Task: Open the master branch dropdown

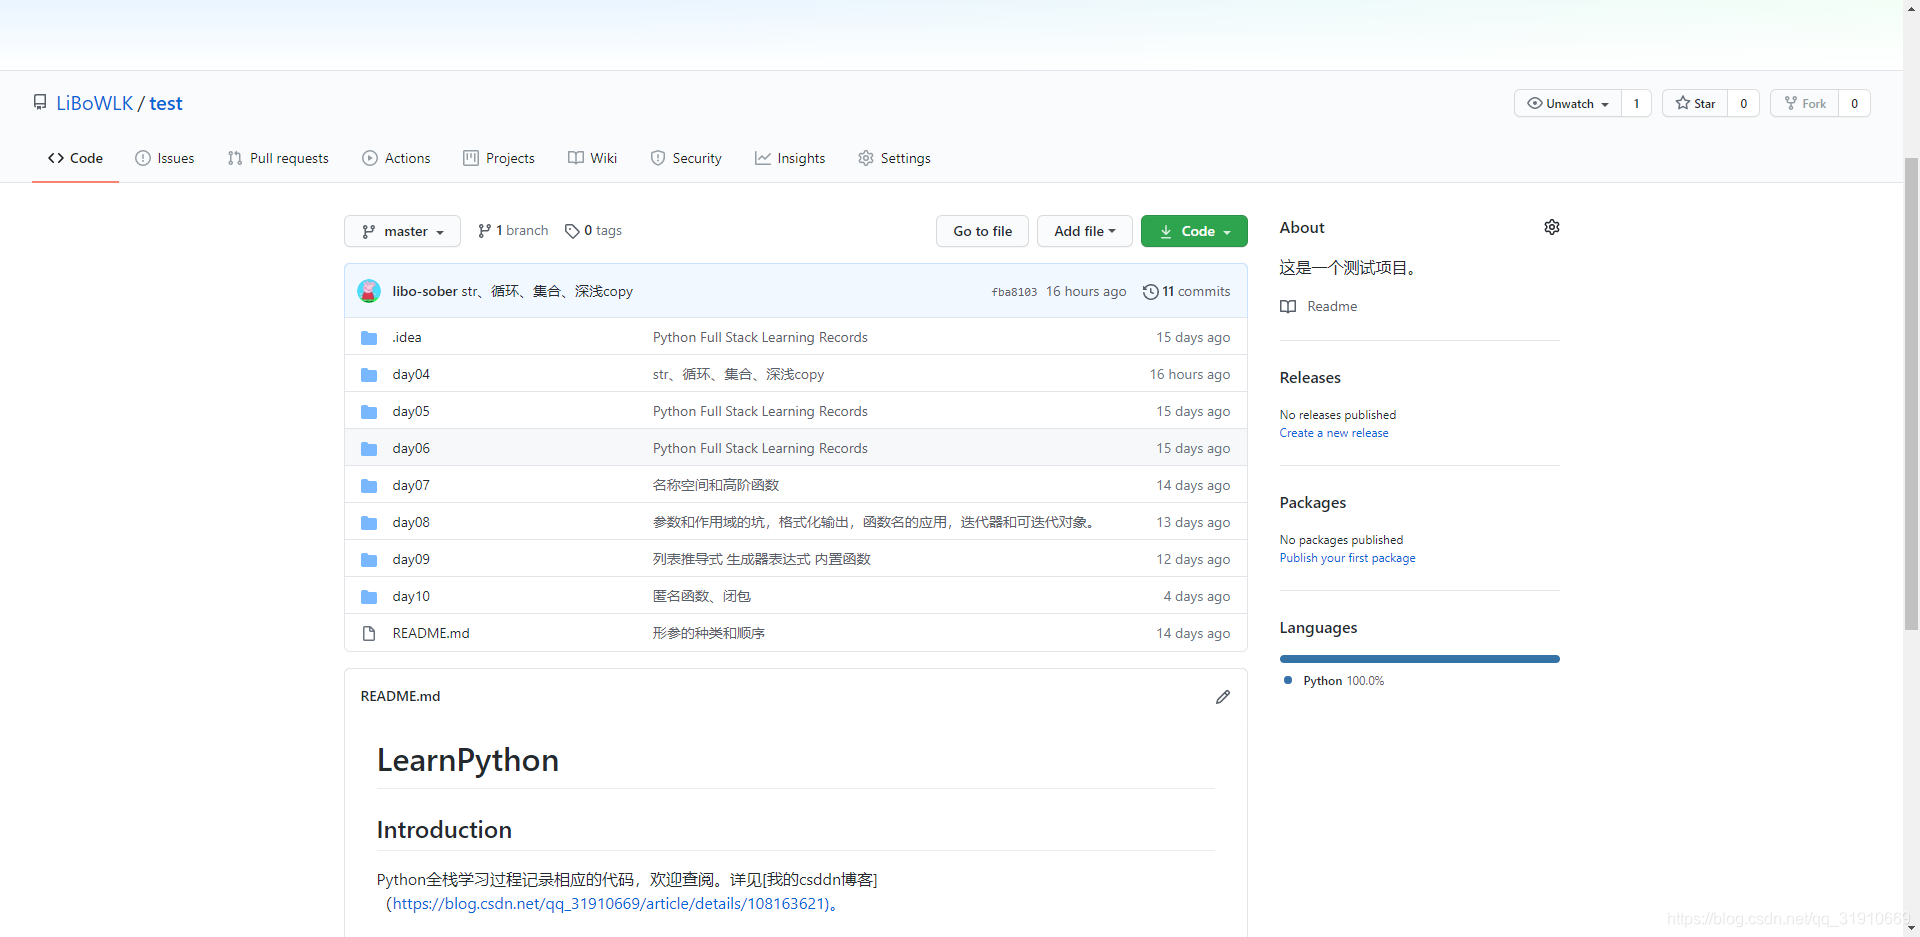Action: point(402,231)
